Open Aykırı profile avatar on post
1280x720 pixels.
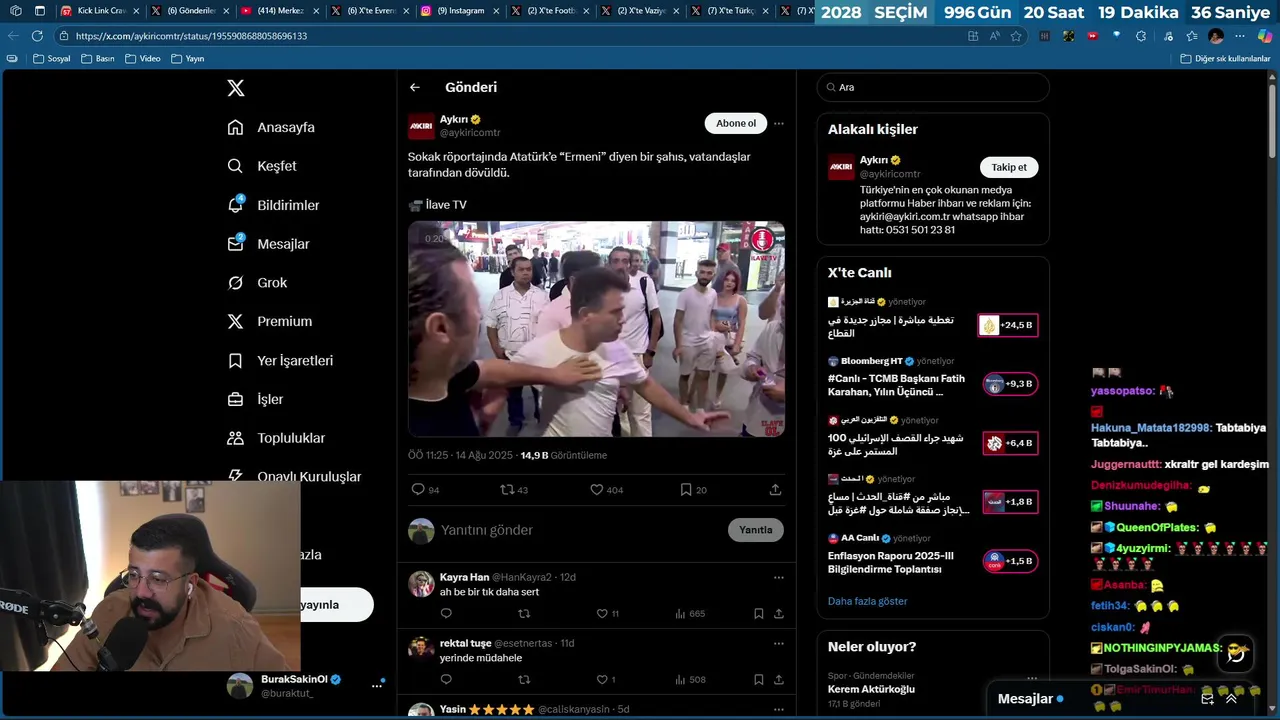tap(421, 126)
